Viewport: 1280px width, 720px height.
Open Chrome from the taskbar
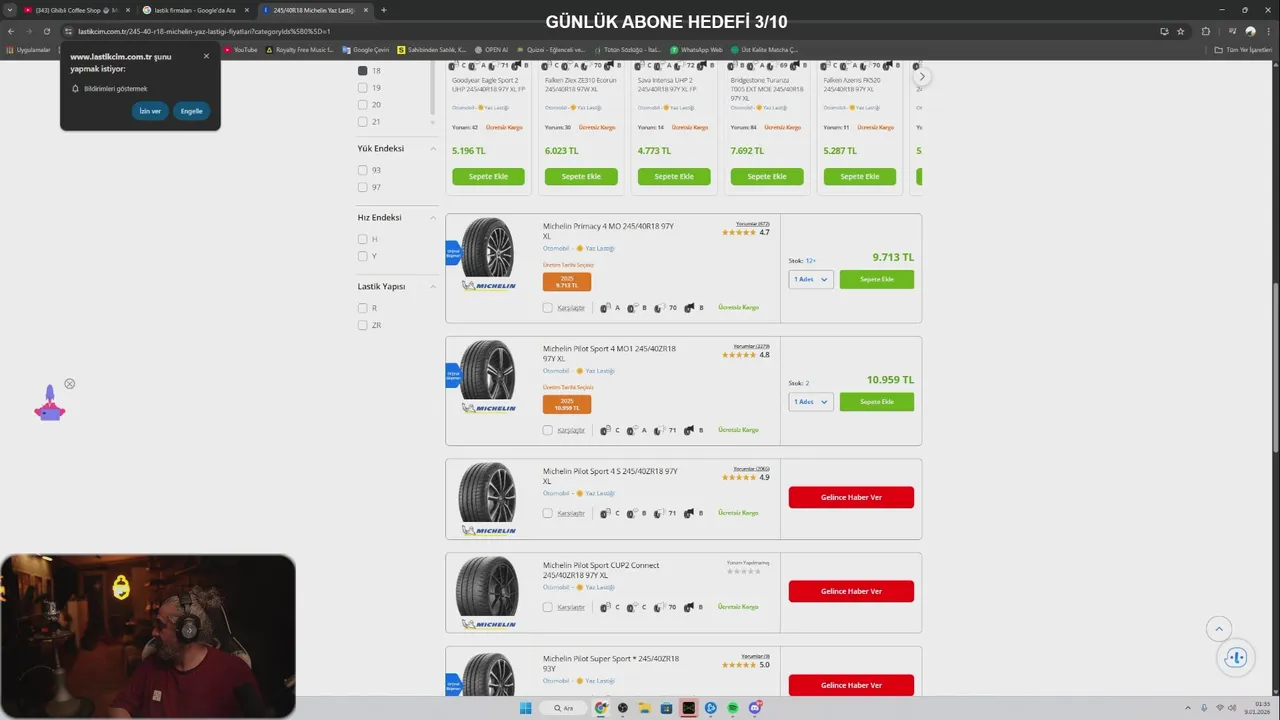point(601,708)
